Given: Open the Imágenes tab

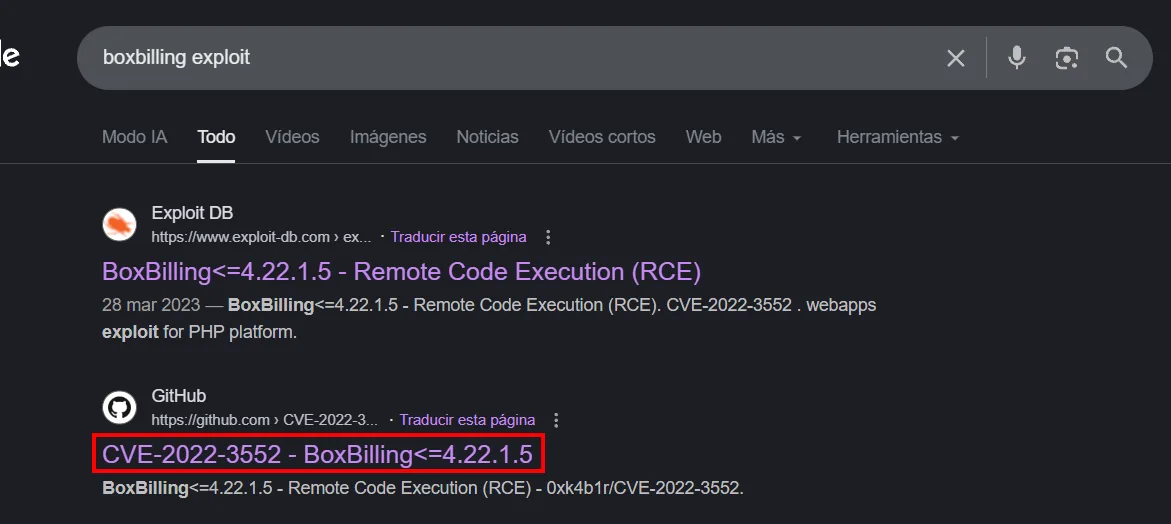Looking at the screenshot, I should [388, 137].
